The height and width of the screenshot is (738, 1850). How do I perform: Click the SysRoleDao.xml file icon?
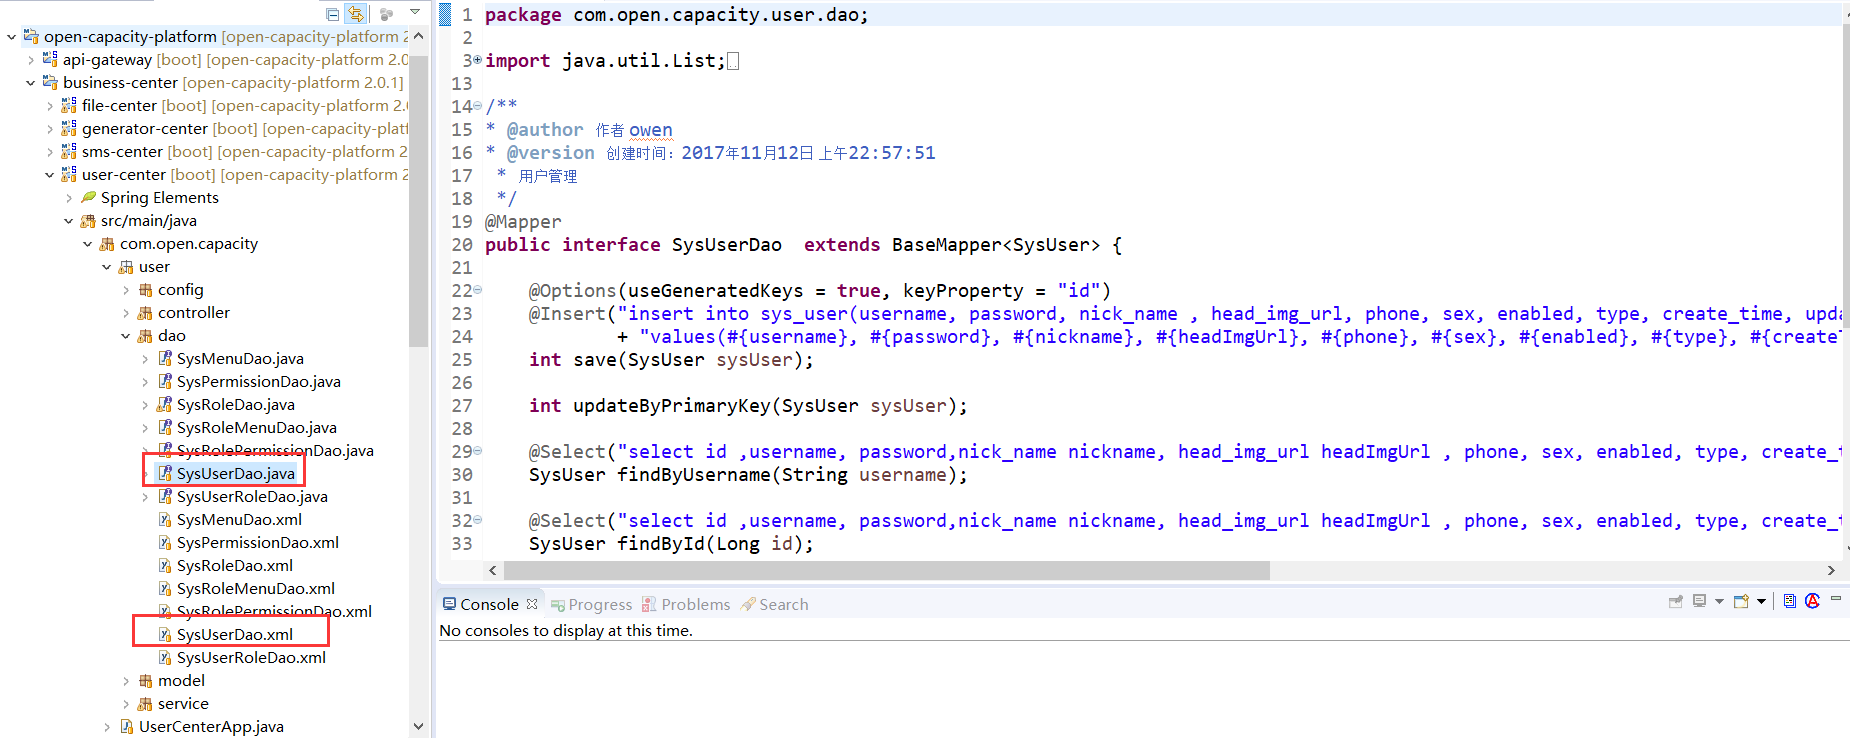click(x=165, y=566)
